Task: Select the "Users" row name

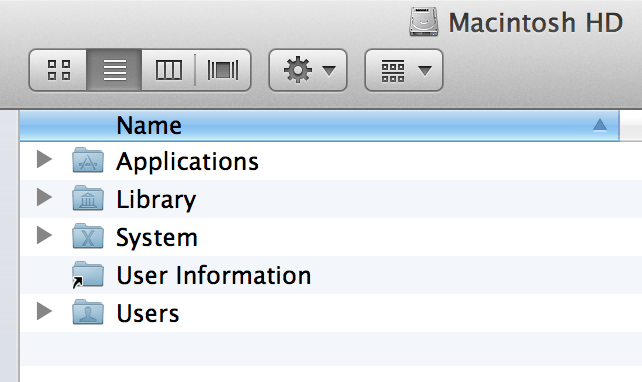Action: (x=148, y=314)
